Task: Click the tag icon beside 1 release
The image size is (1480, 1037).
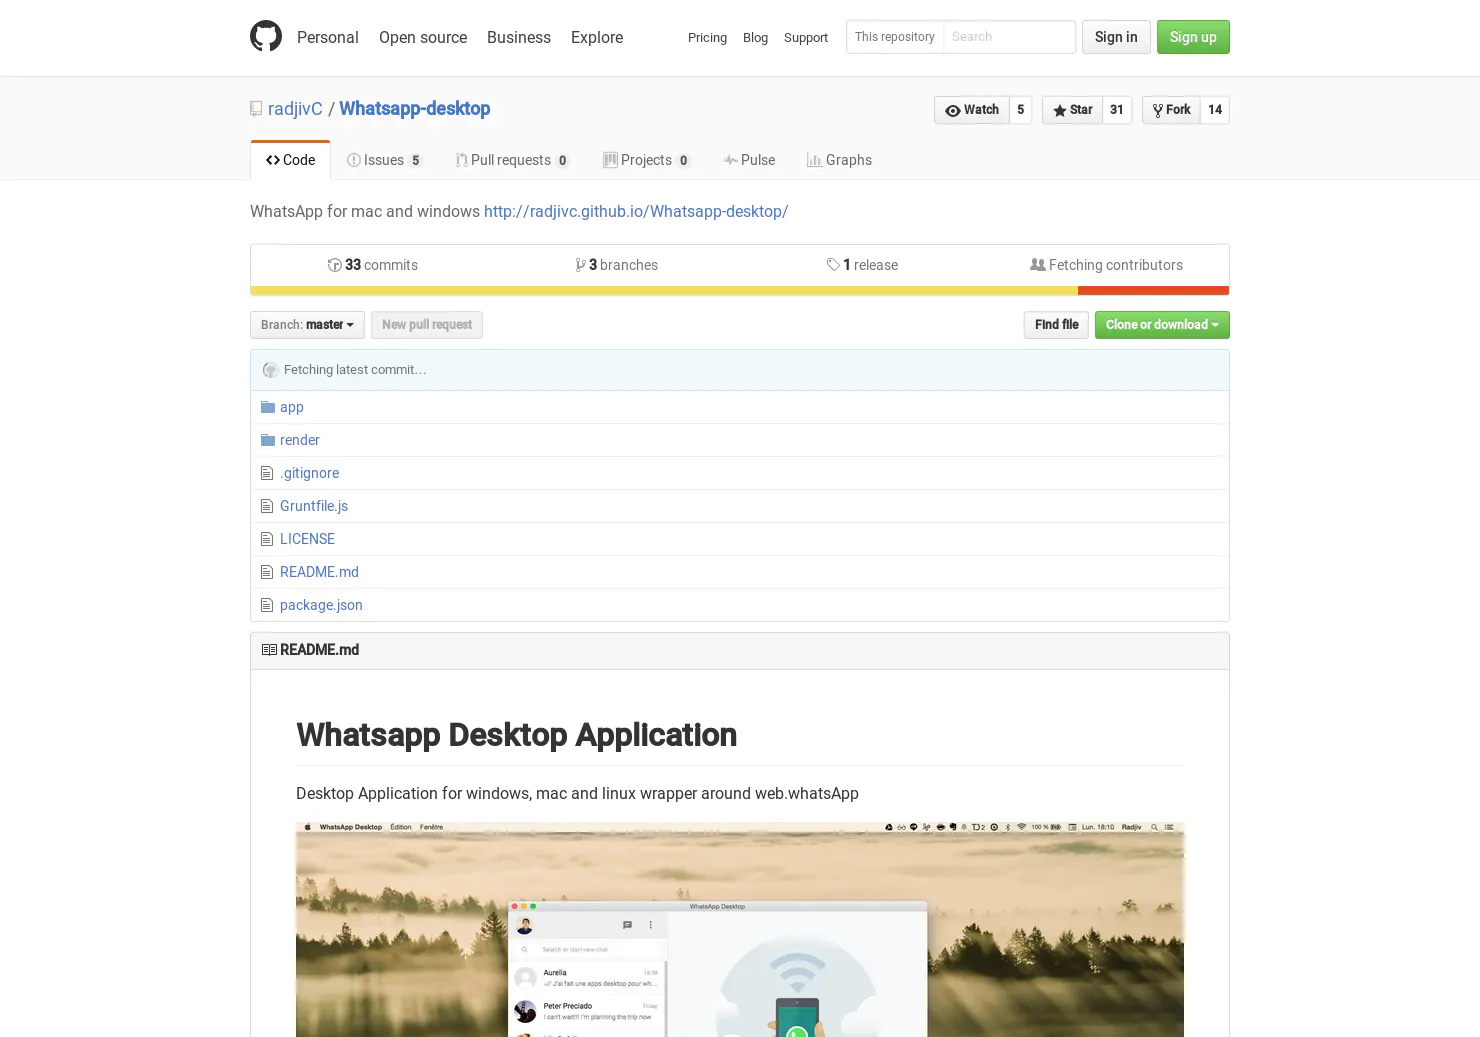Action: pos(833,265)
